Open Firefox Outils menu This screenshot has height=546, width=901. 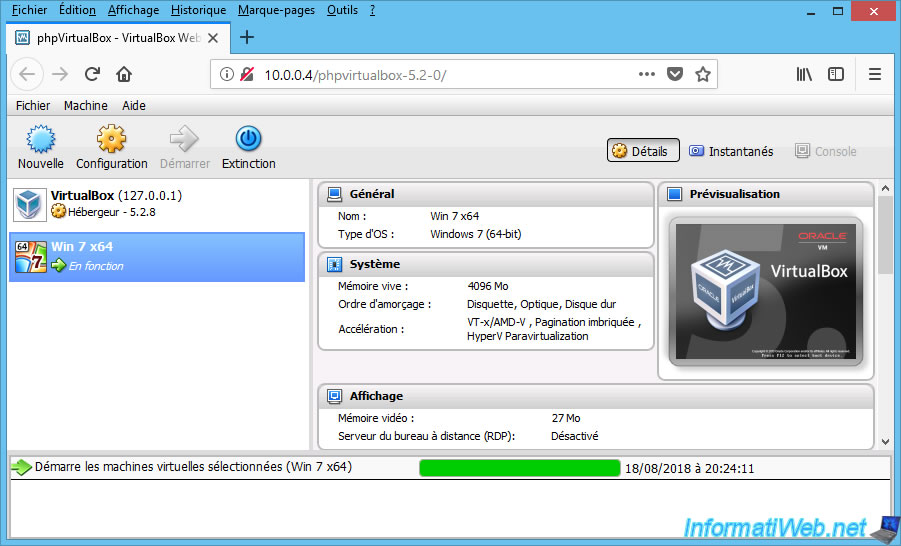click(x=342, y=10)
